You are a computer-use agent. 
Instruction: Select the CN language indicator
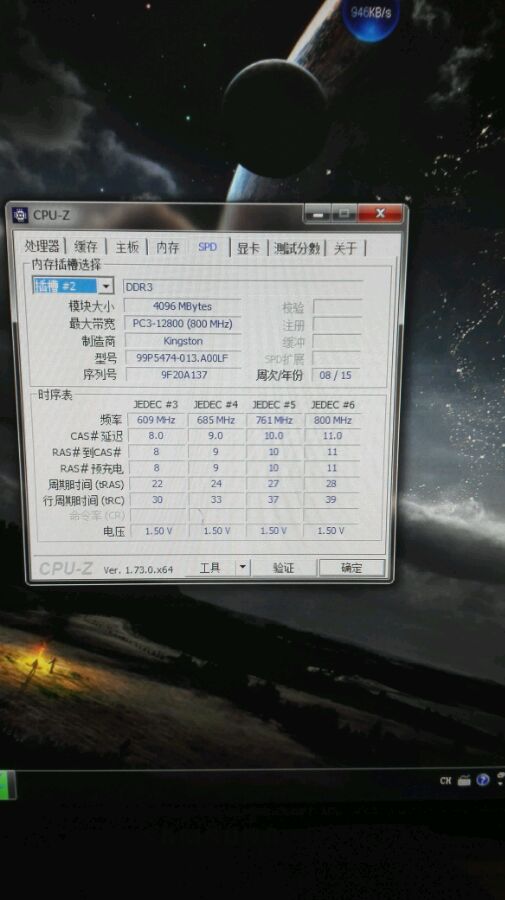445,781
